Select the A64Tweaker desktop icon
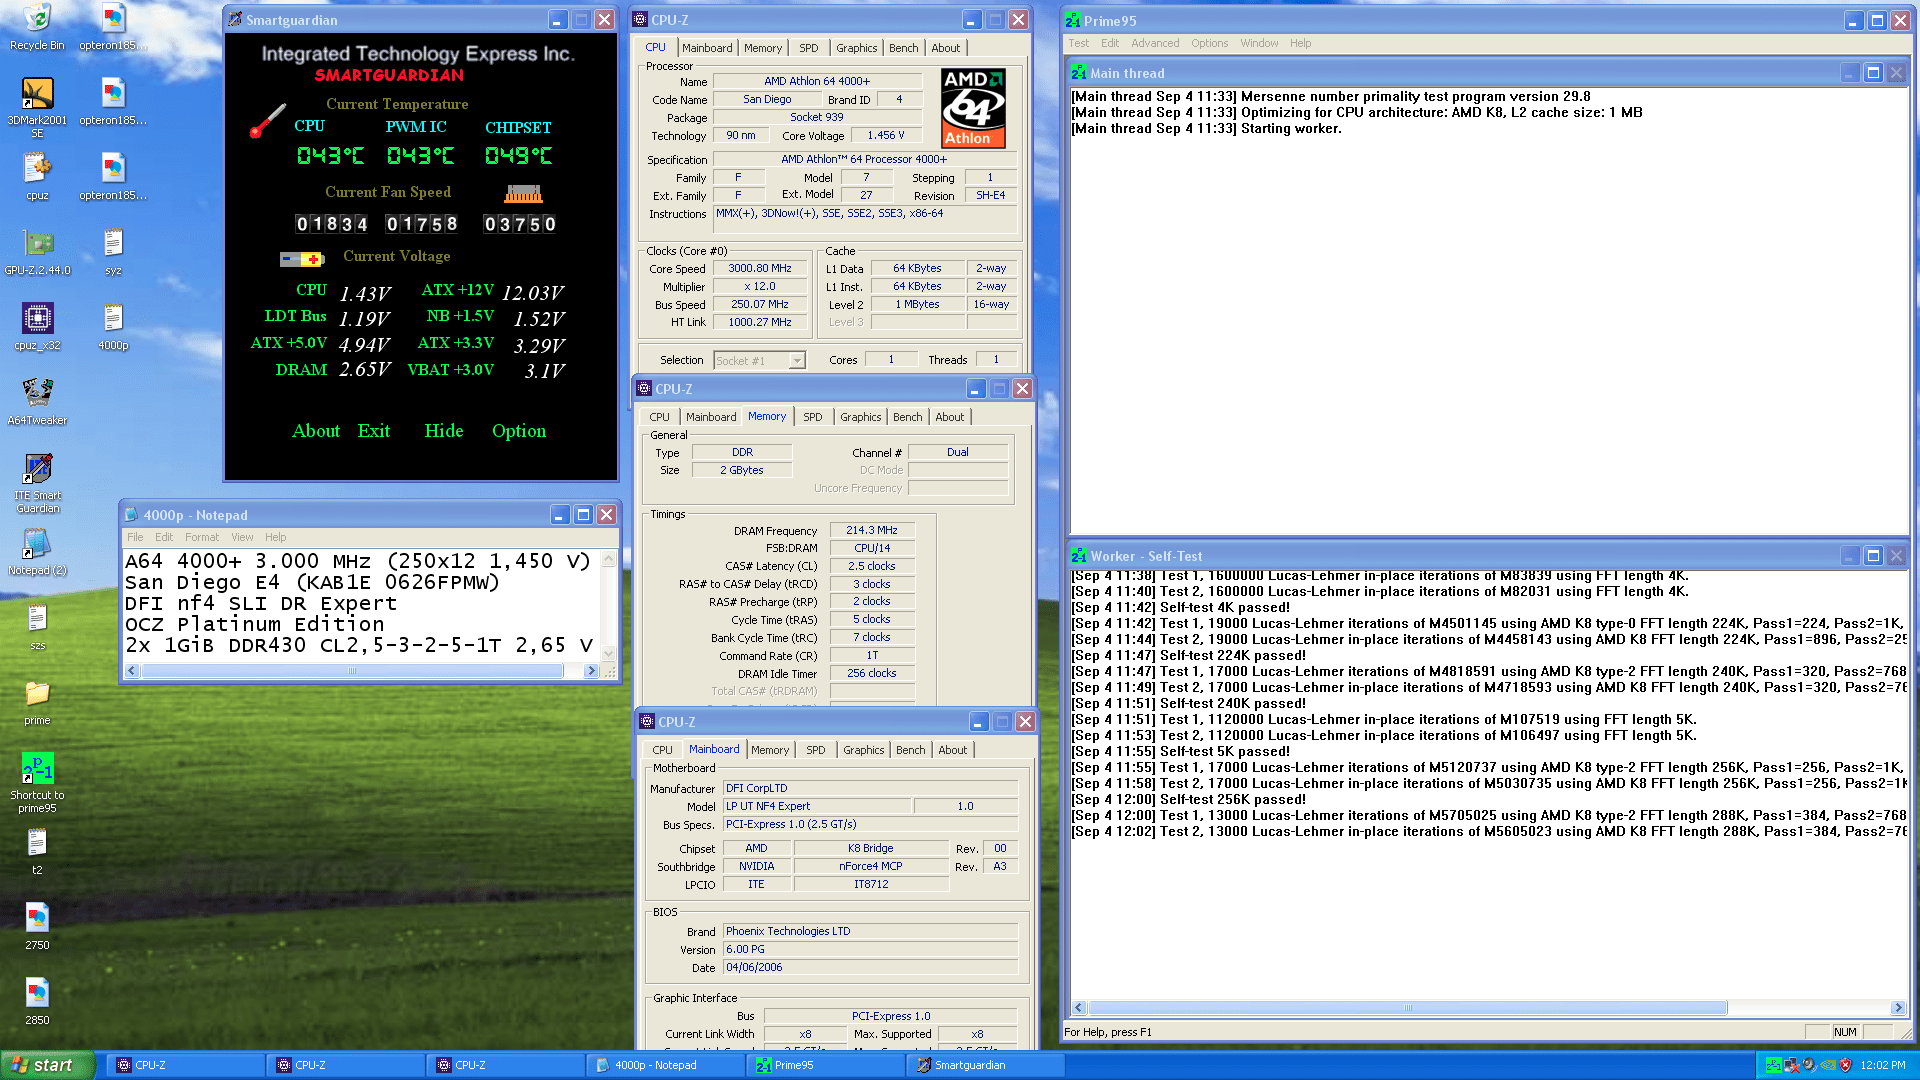Screen dimensions: 1920x1080 37,401
